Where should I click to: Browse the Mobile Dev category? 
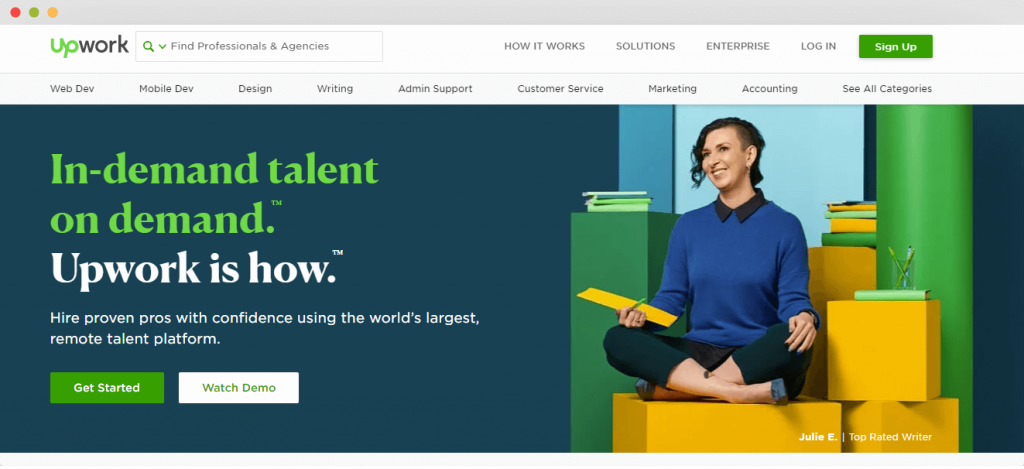pos(166,89)
